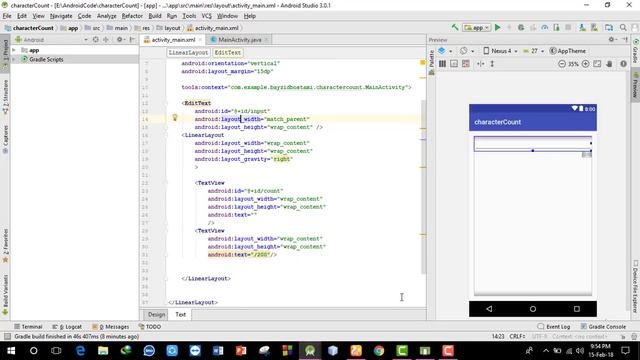Open the Logcat tool window
Image resolution: width=640 pixels, height=360 pixels.
[67, 327]
